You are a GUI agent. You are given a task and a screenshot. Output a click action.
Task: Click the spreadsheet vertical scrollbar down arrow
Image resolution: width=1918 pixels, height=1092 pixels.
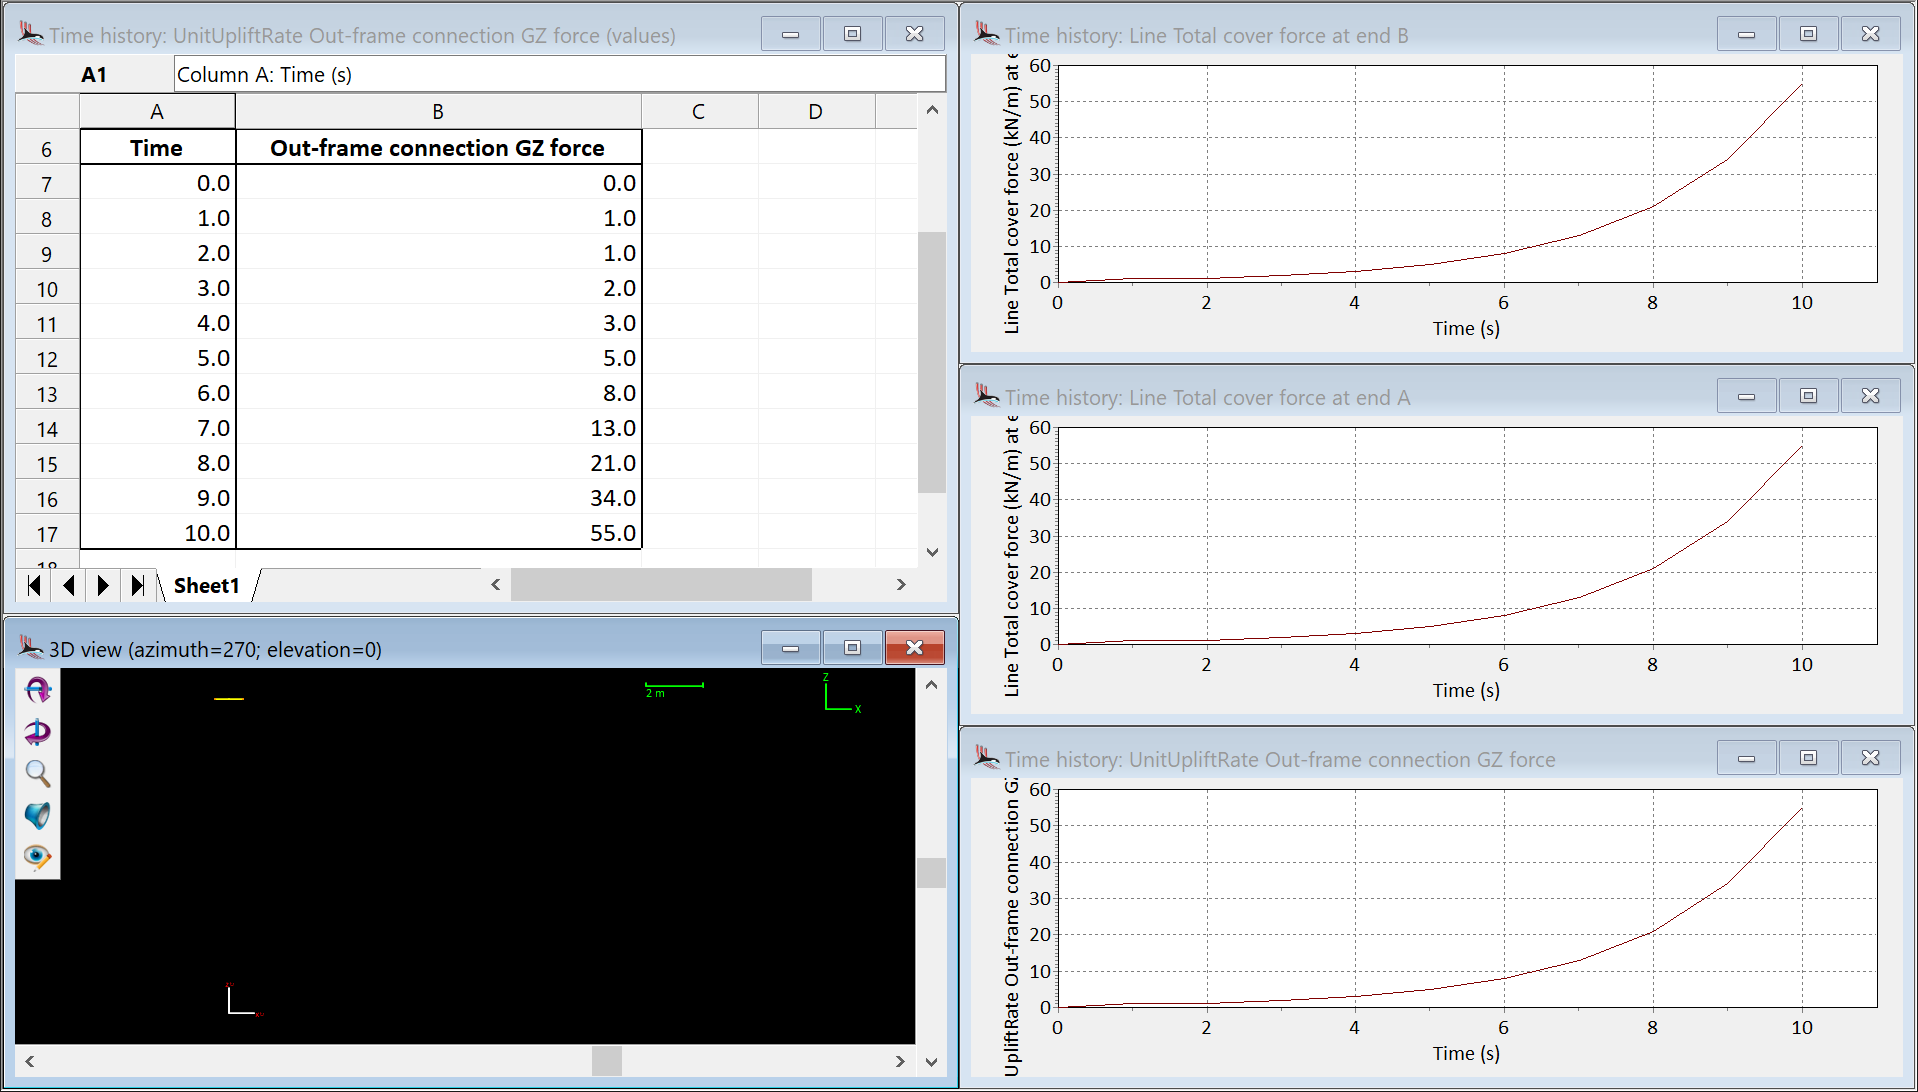coord(932,552)
